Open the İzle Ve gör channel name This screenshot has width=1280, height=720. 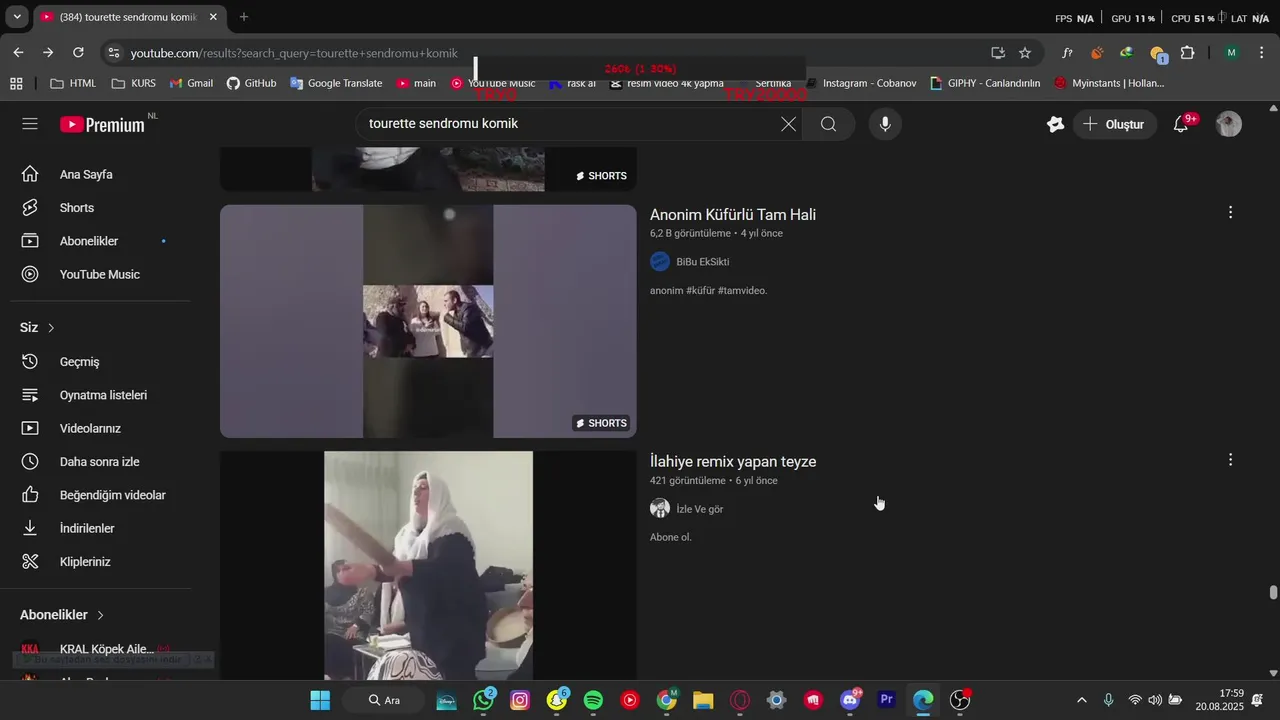[x=700, y=509]
